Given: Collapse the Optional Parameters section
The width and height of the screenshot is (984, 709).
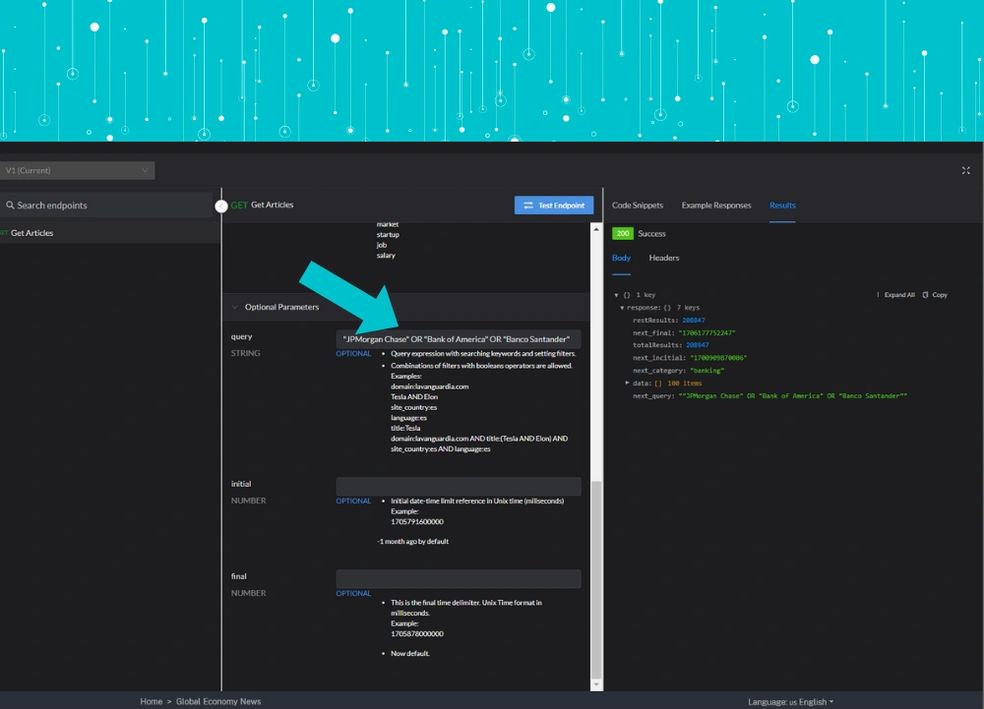Looking at the screenshot, I should [x=235, y=307].
